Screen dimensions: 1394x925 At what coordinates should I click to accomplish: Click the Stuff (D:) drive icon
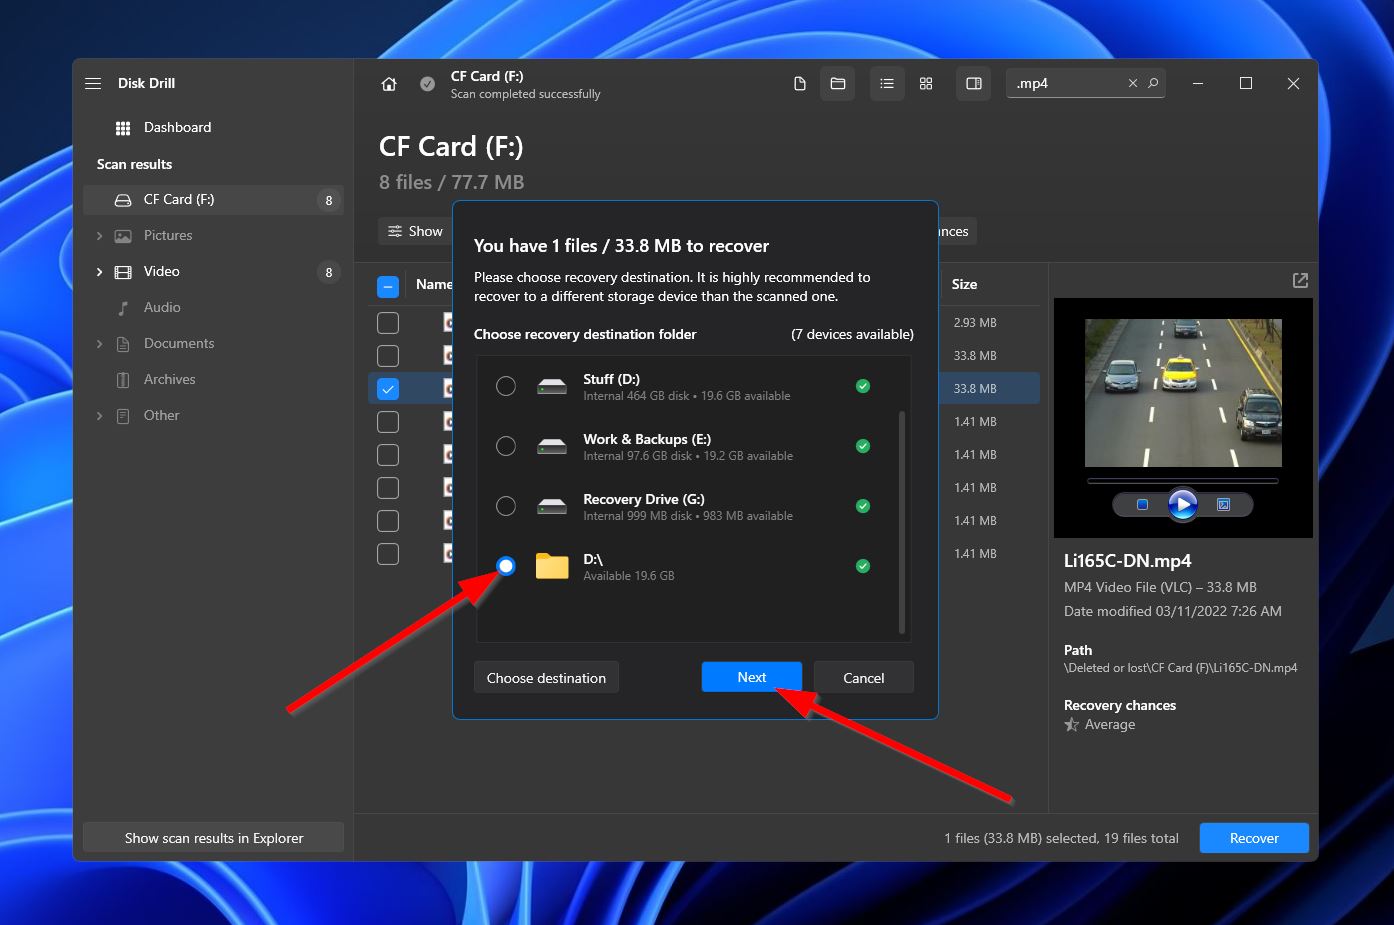(x=552, y=386)
